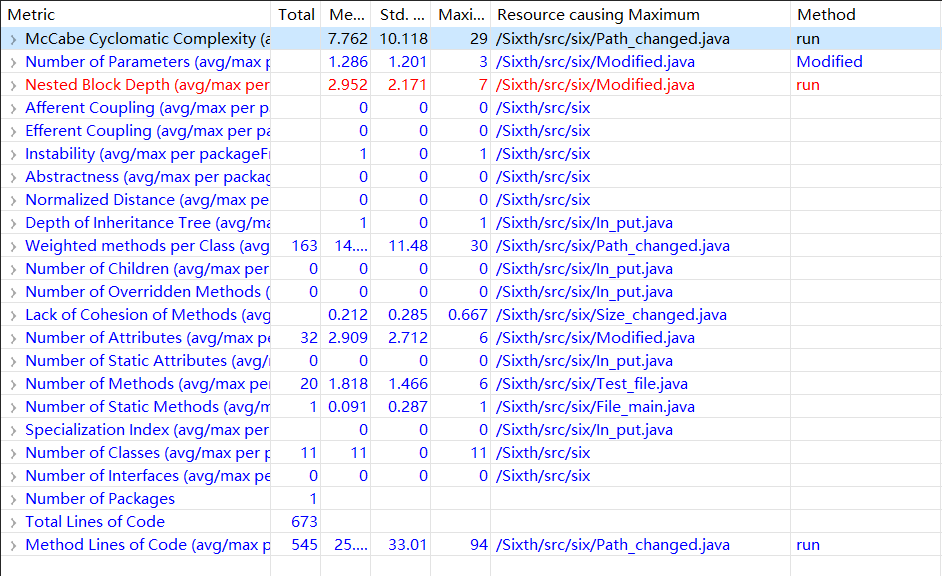Select Efferent Coupling metric name
The image size is (942, 576).
click(148, 131)
